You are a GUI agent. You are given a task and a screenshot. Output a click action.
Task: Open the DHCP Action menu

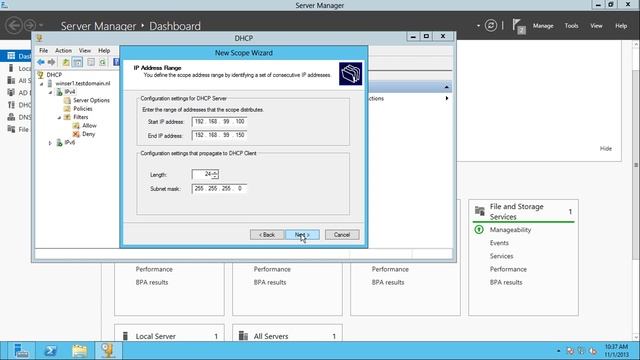(x=63, y=51)
